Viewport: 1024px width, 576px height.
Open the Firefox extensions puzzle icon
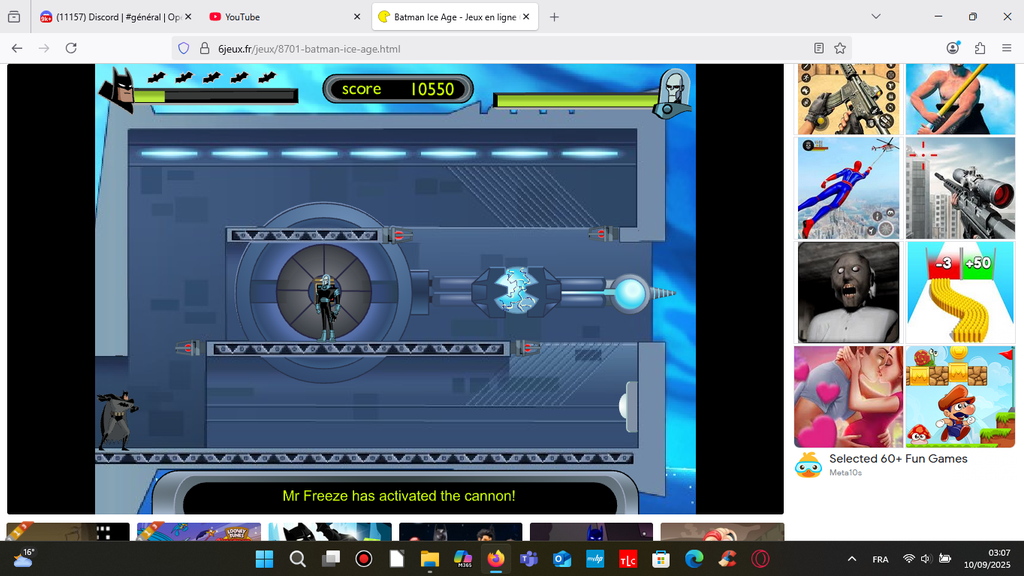tap(980, 48)
